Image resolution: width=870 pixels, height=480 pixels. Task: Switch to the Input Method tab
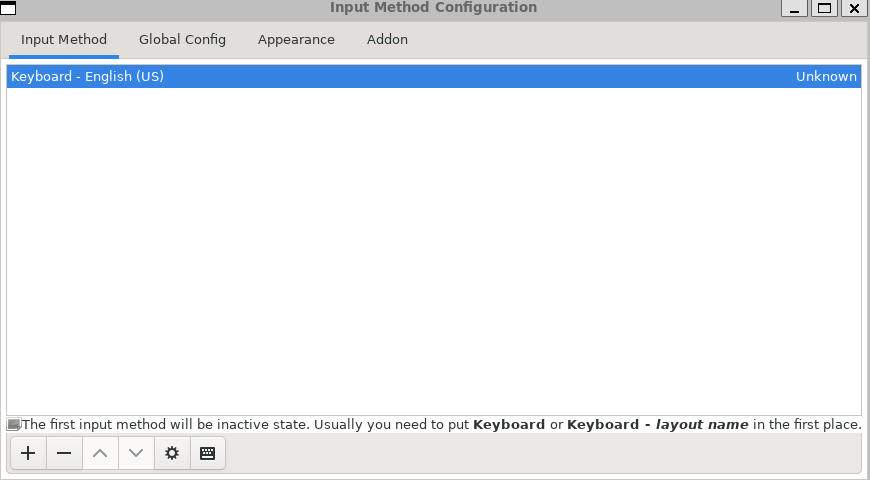tap(64, 40)
